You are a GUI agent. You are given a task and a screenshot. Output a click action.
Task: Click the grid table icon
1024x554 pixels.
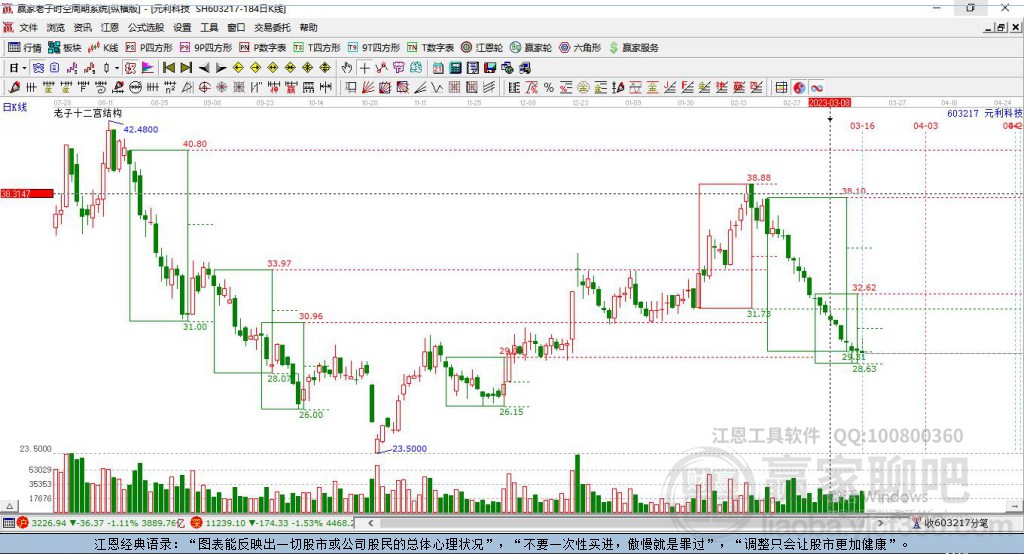pos(780,87)
